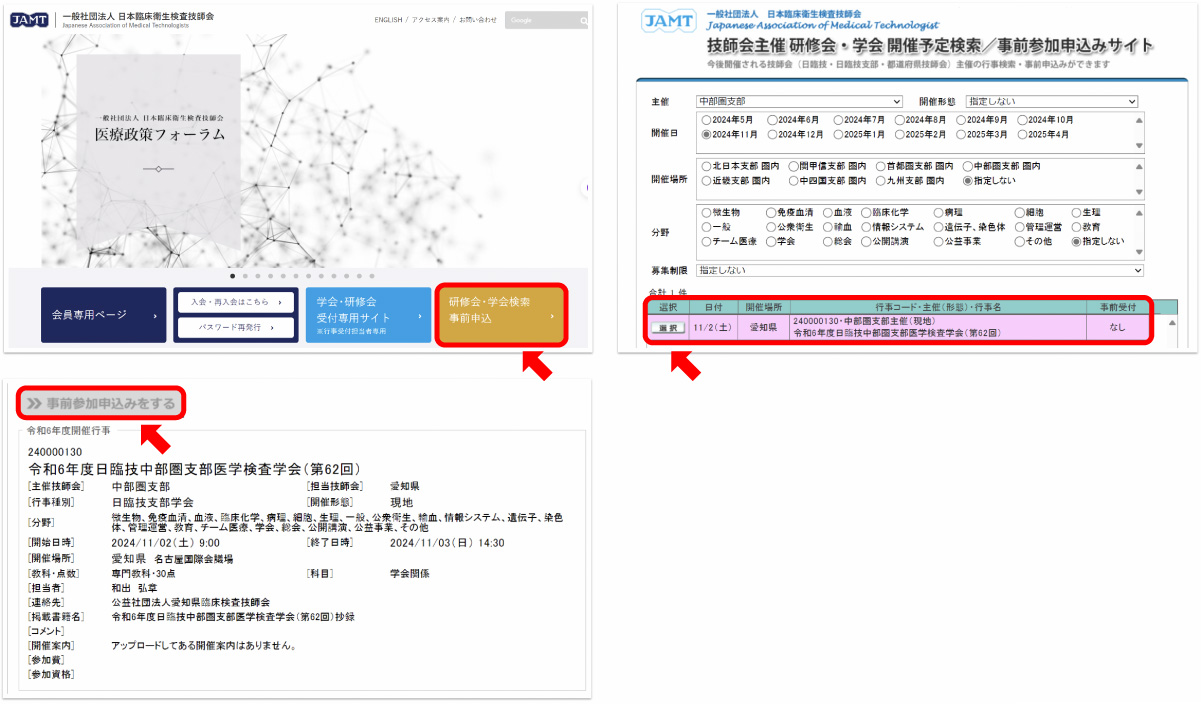Select 中部圏支部 圏内 venue radio

point(967,166)
